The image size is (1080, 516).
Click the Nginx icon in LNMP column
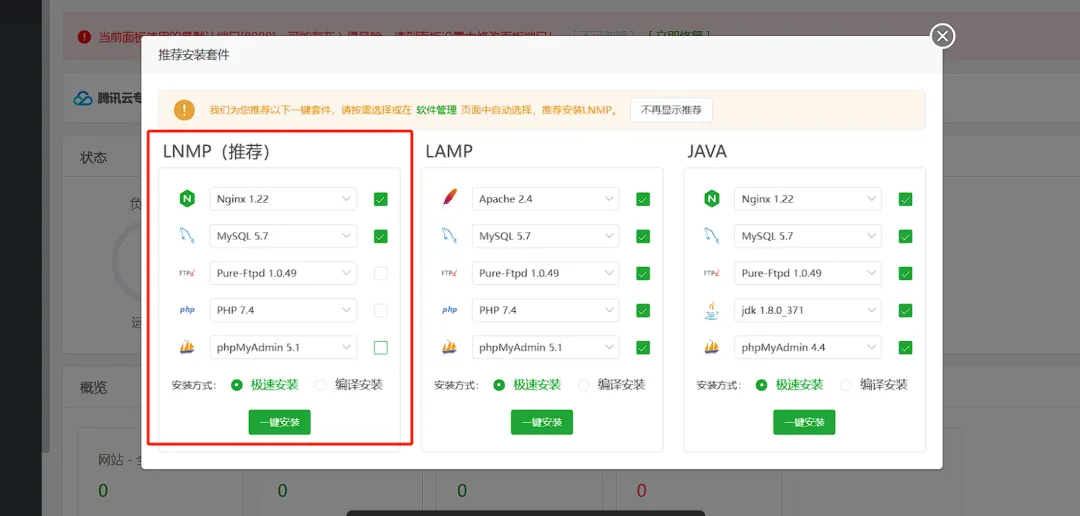tap(187, 199)
